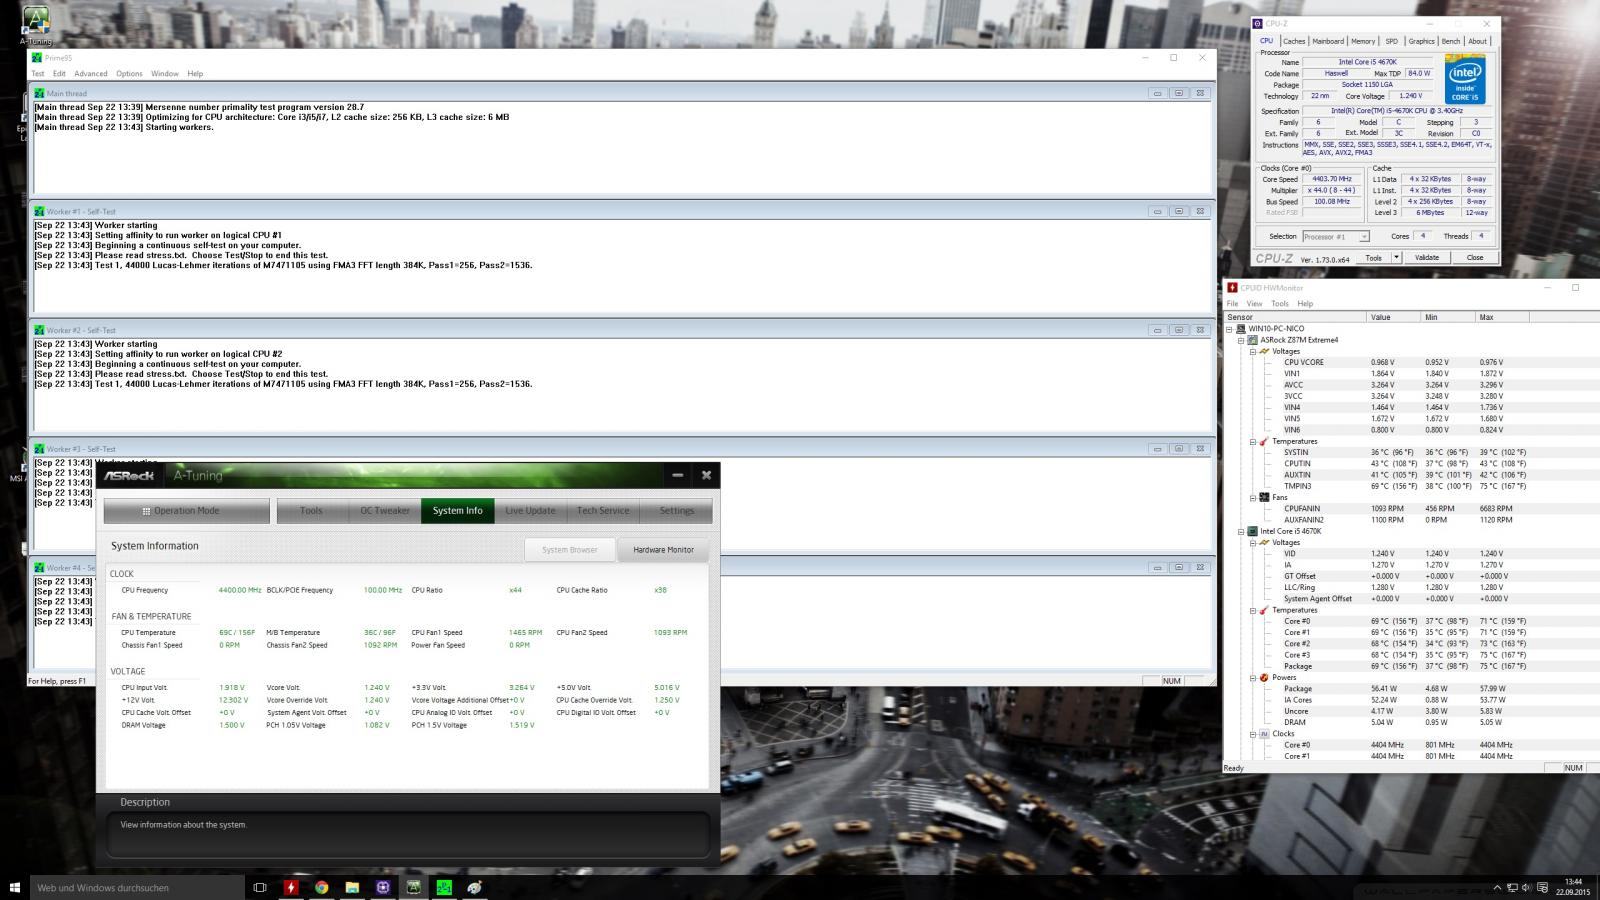Collapse the Clocks node in HWMonitor

(1252, 734)
